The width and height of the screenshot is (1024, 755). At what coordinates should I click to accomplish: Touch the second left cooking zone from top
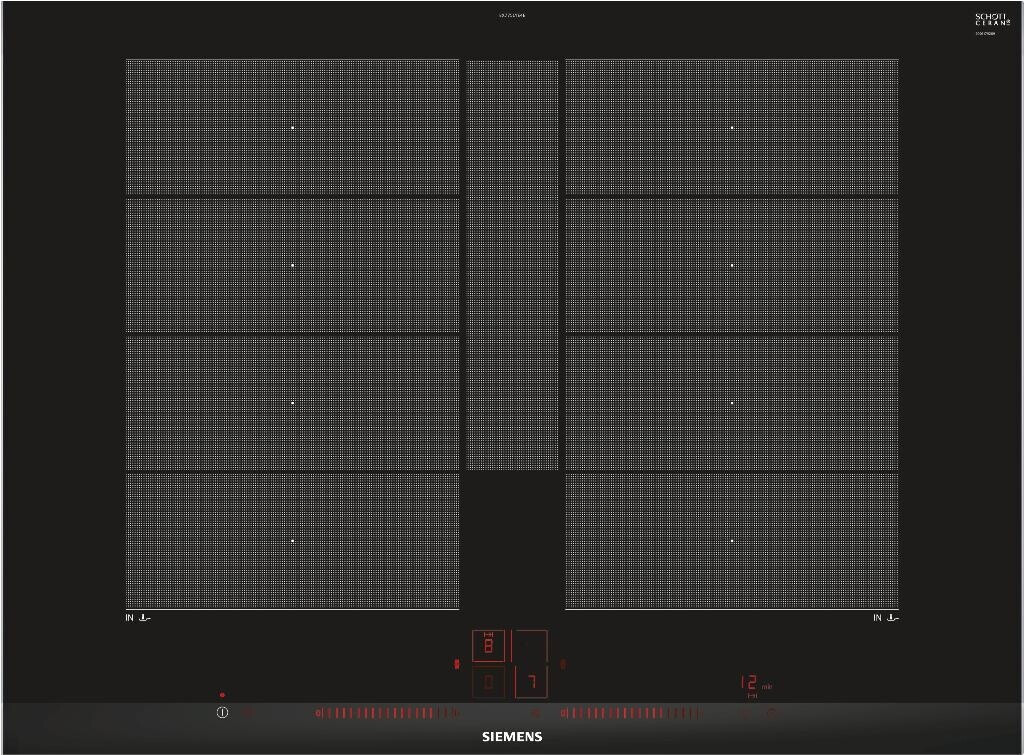[292, 265]
